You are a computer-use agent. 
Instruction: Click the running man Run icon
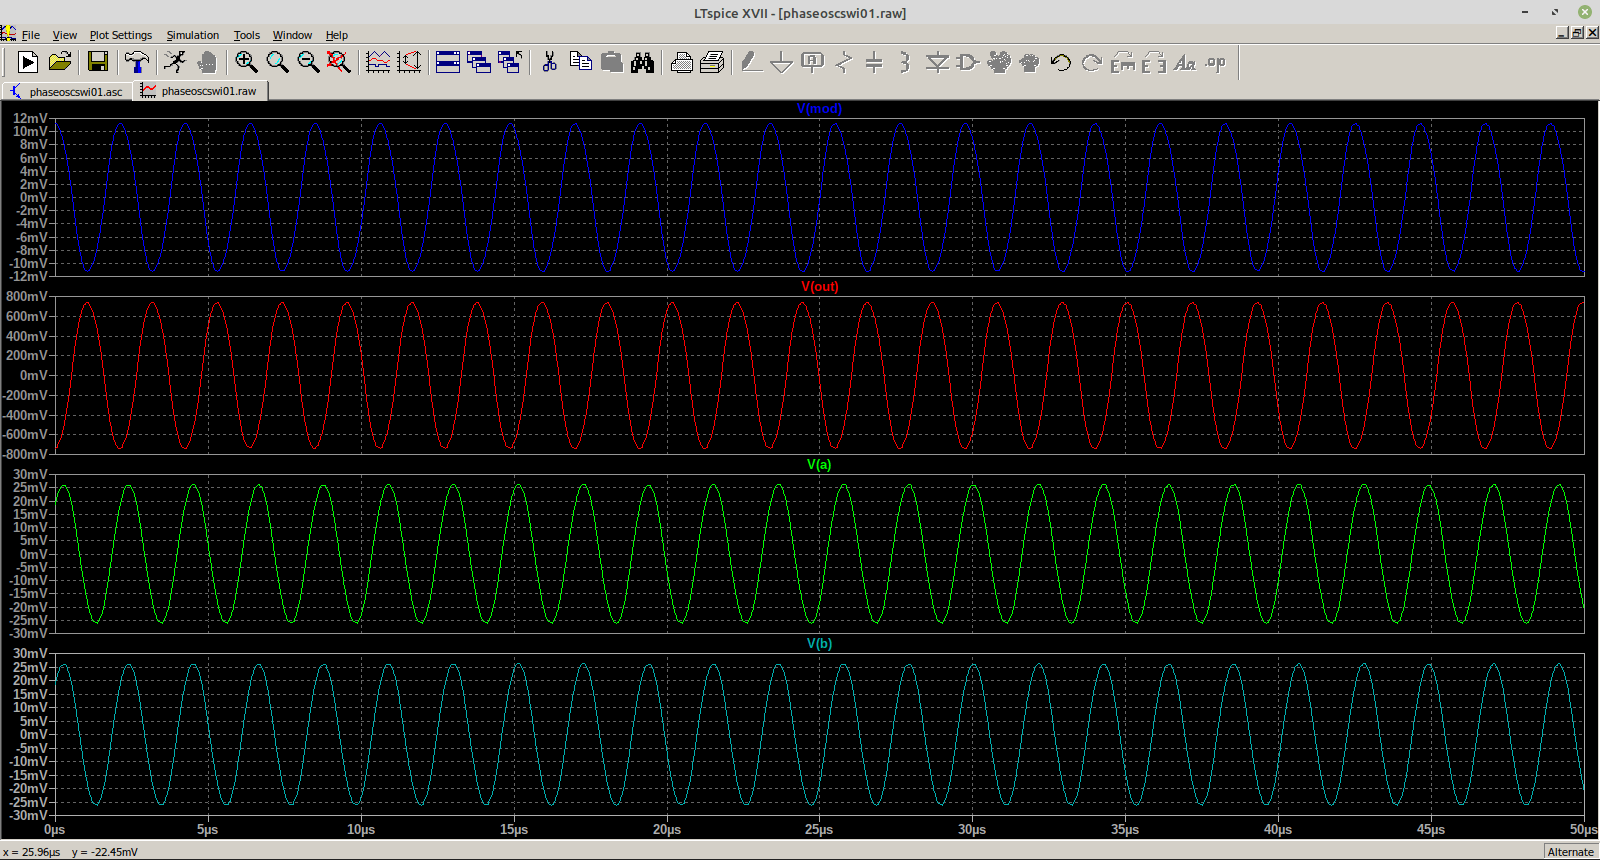175,62
